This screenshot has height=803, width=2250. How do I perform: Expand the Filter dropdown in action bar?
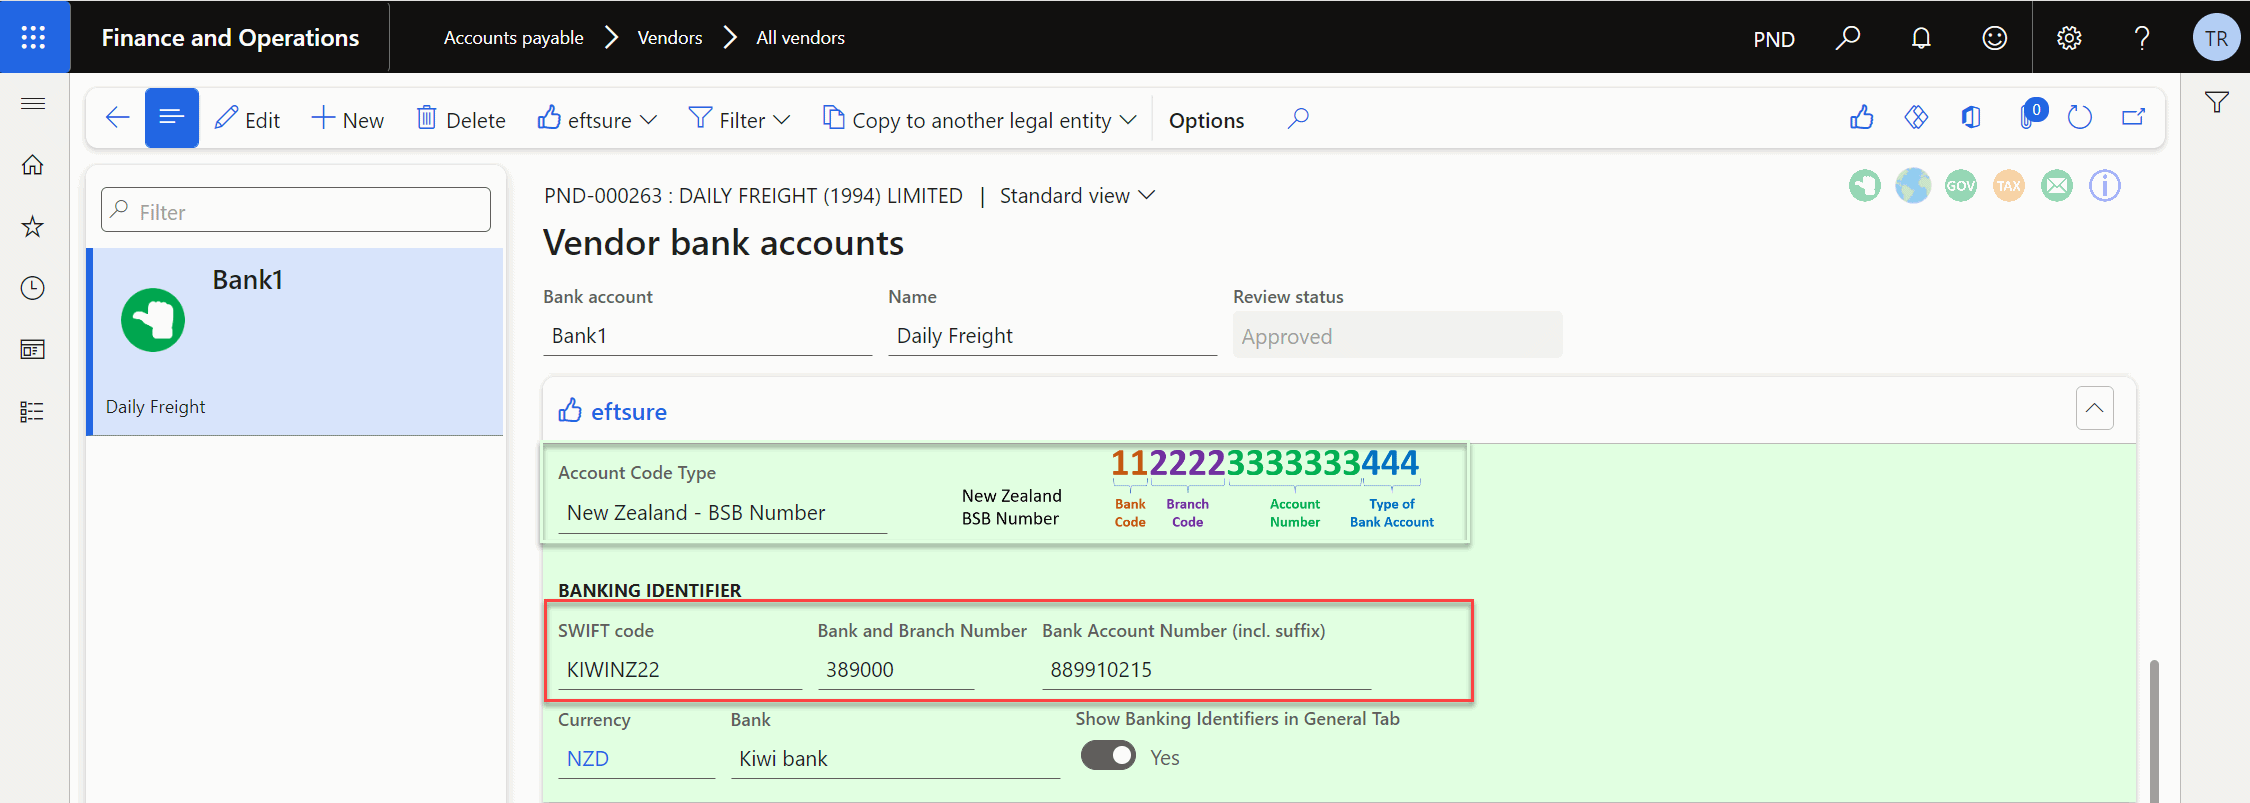740,119
